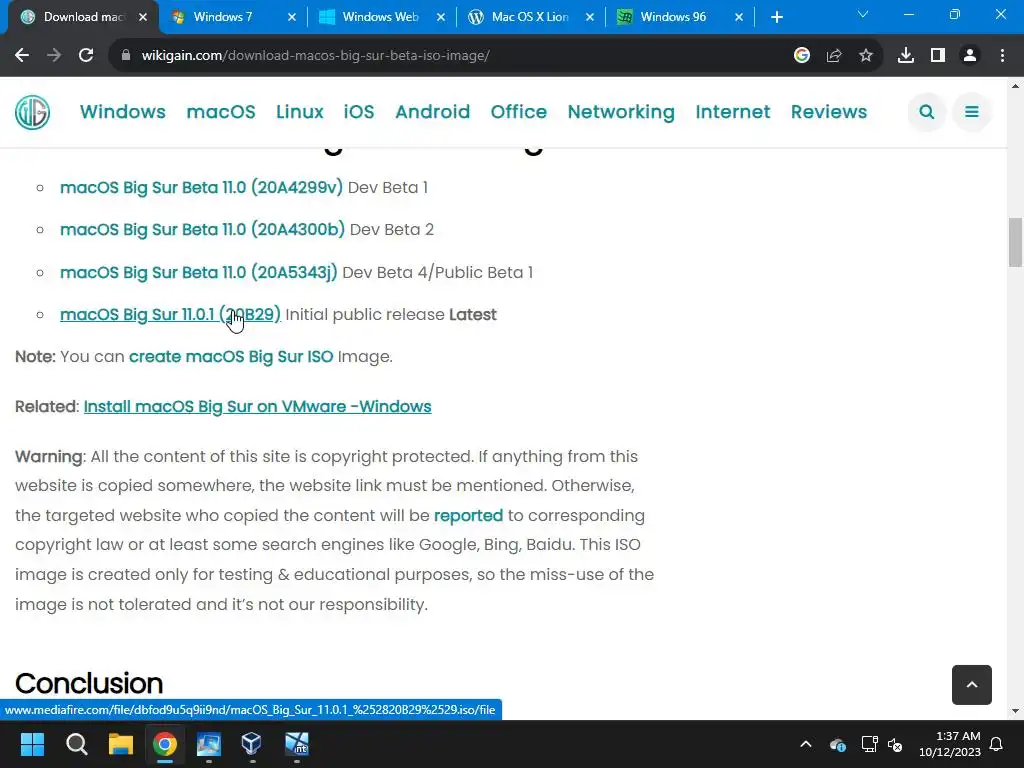Open create macOS Big Sur ISO link
This screenshot has height=768, width=1024.
(231, 357)
